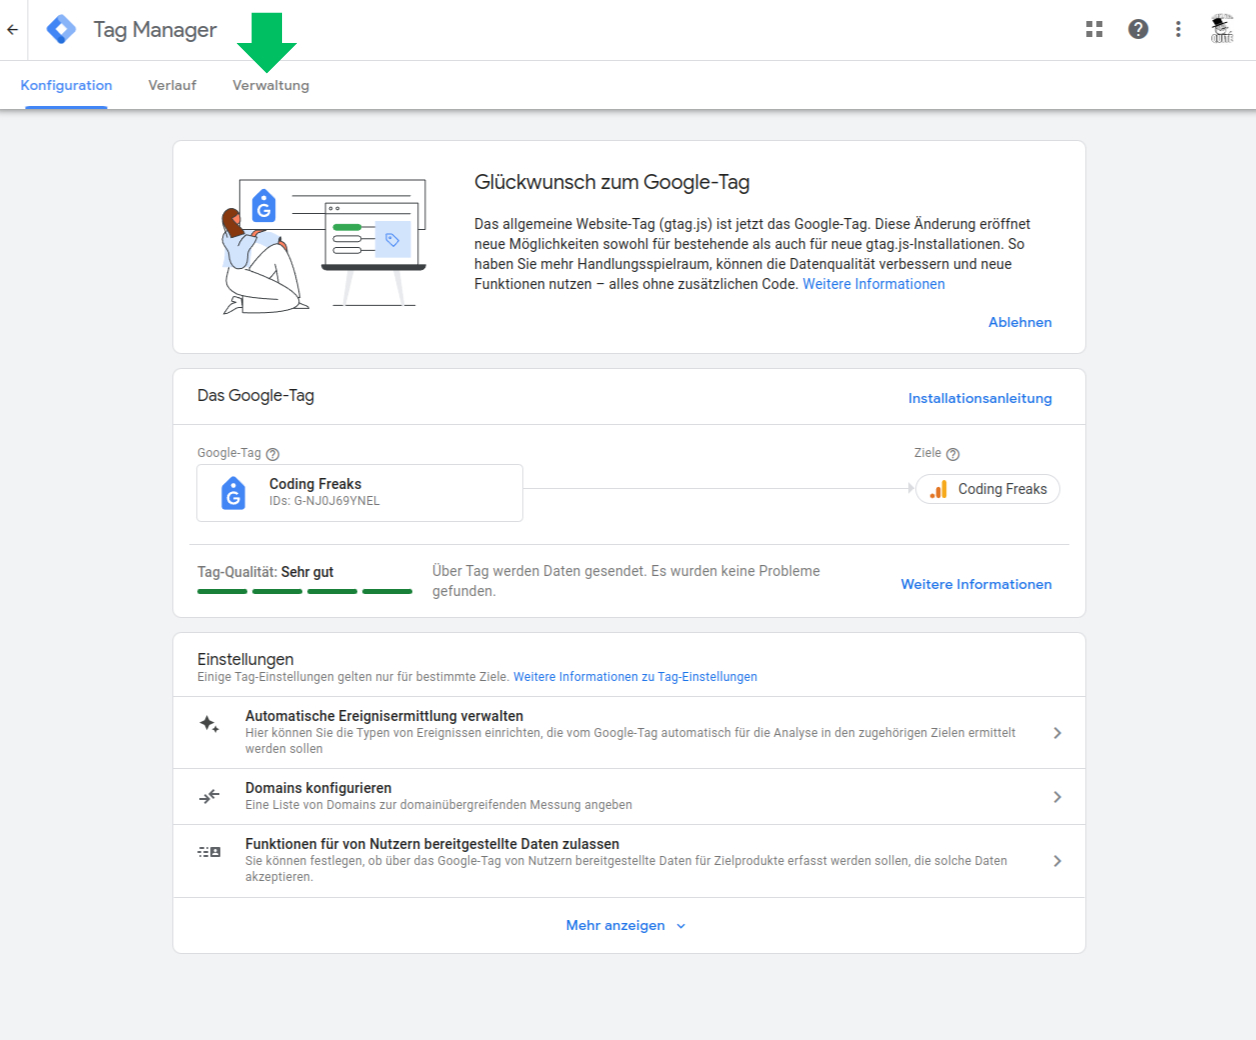Click the Tag-Qualität green progress bar

305,592
